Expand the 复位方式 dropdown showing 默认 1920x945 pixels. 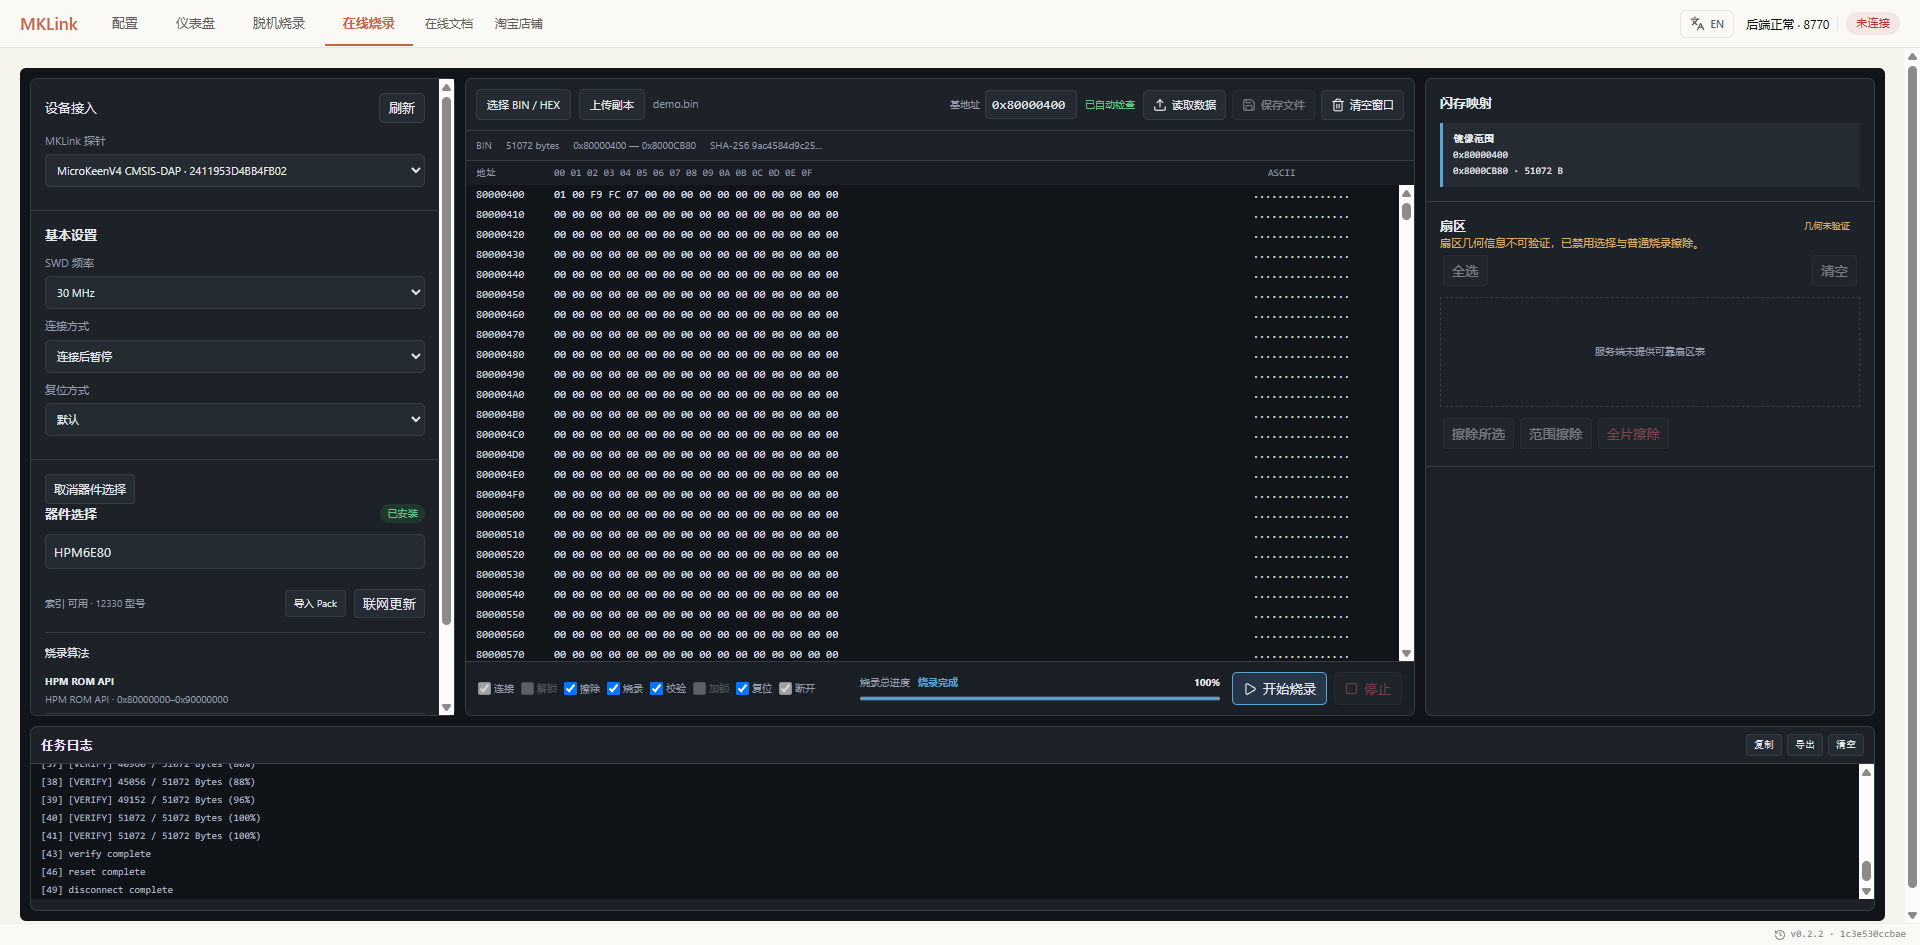point(235,420)
